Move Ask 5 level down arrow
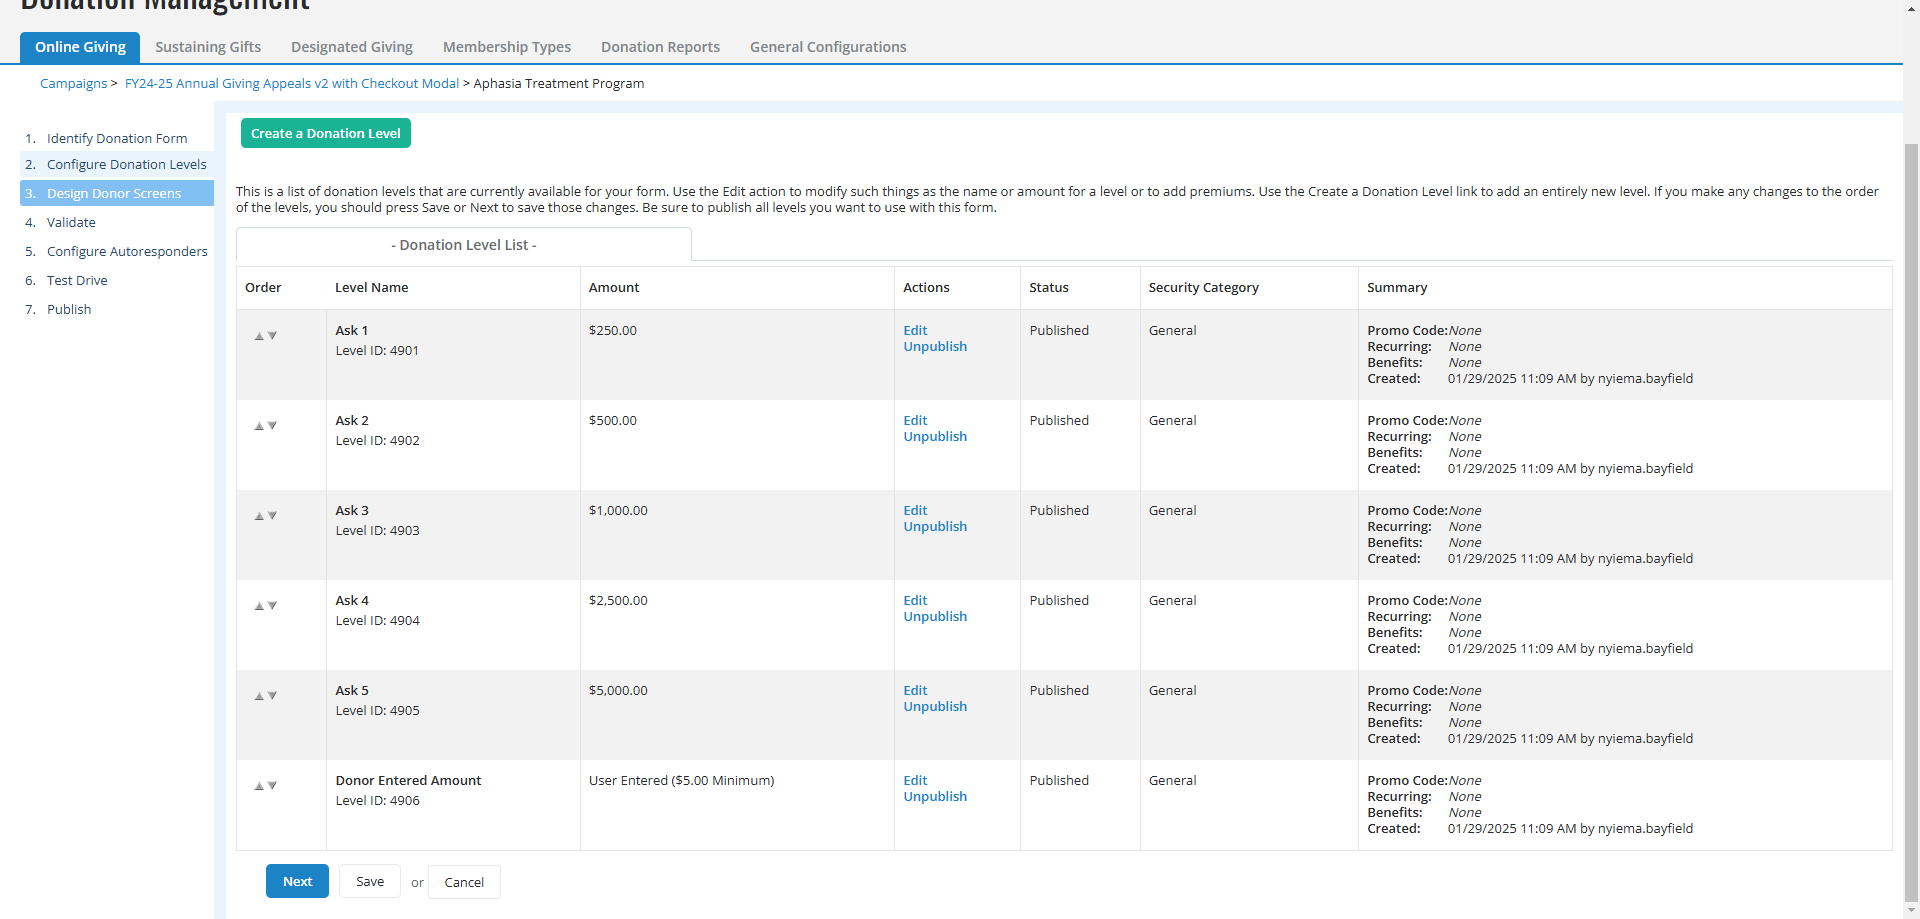 coord(272,696)
